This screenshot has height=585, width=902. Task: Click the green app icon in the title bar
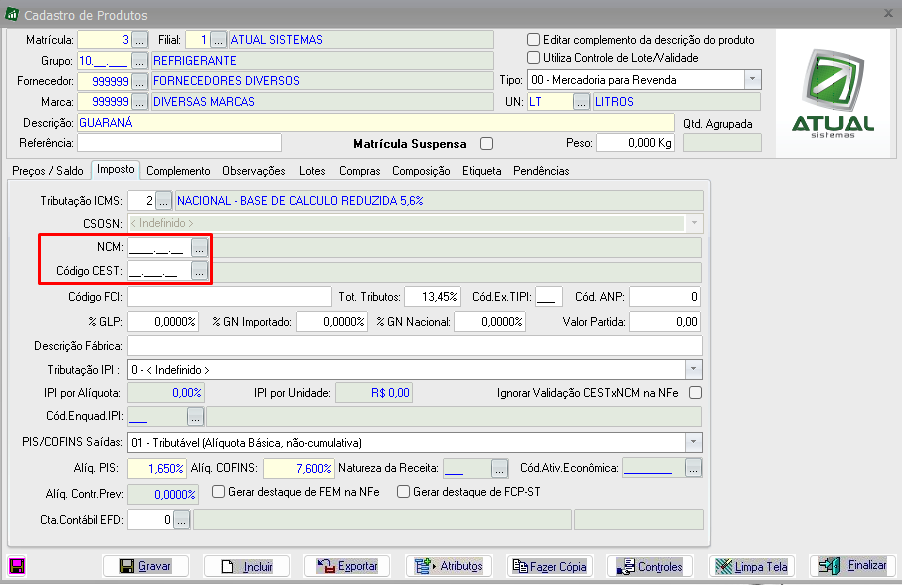point(12,14)
